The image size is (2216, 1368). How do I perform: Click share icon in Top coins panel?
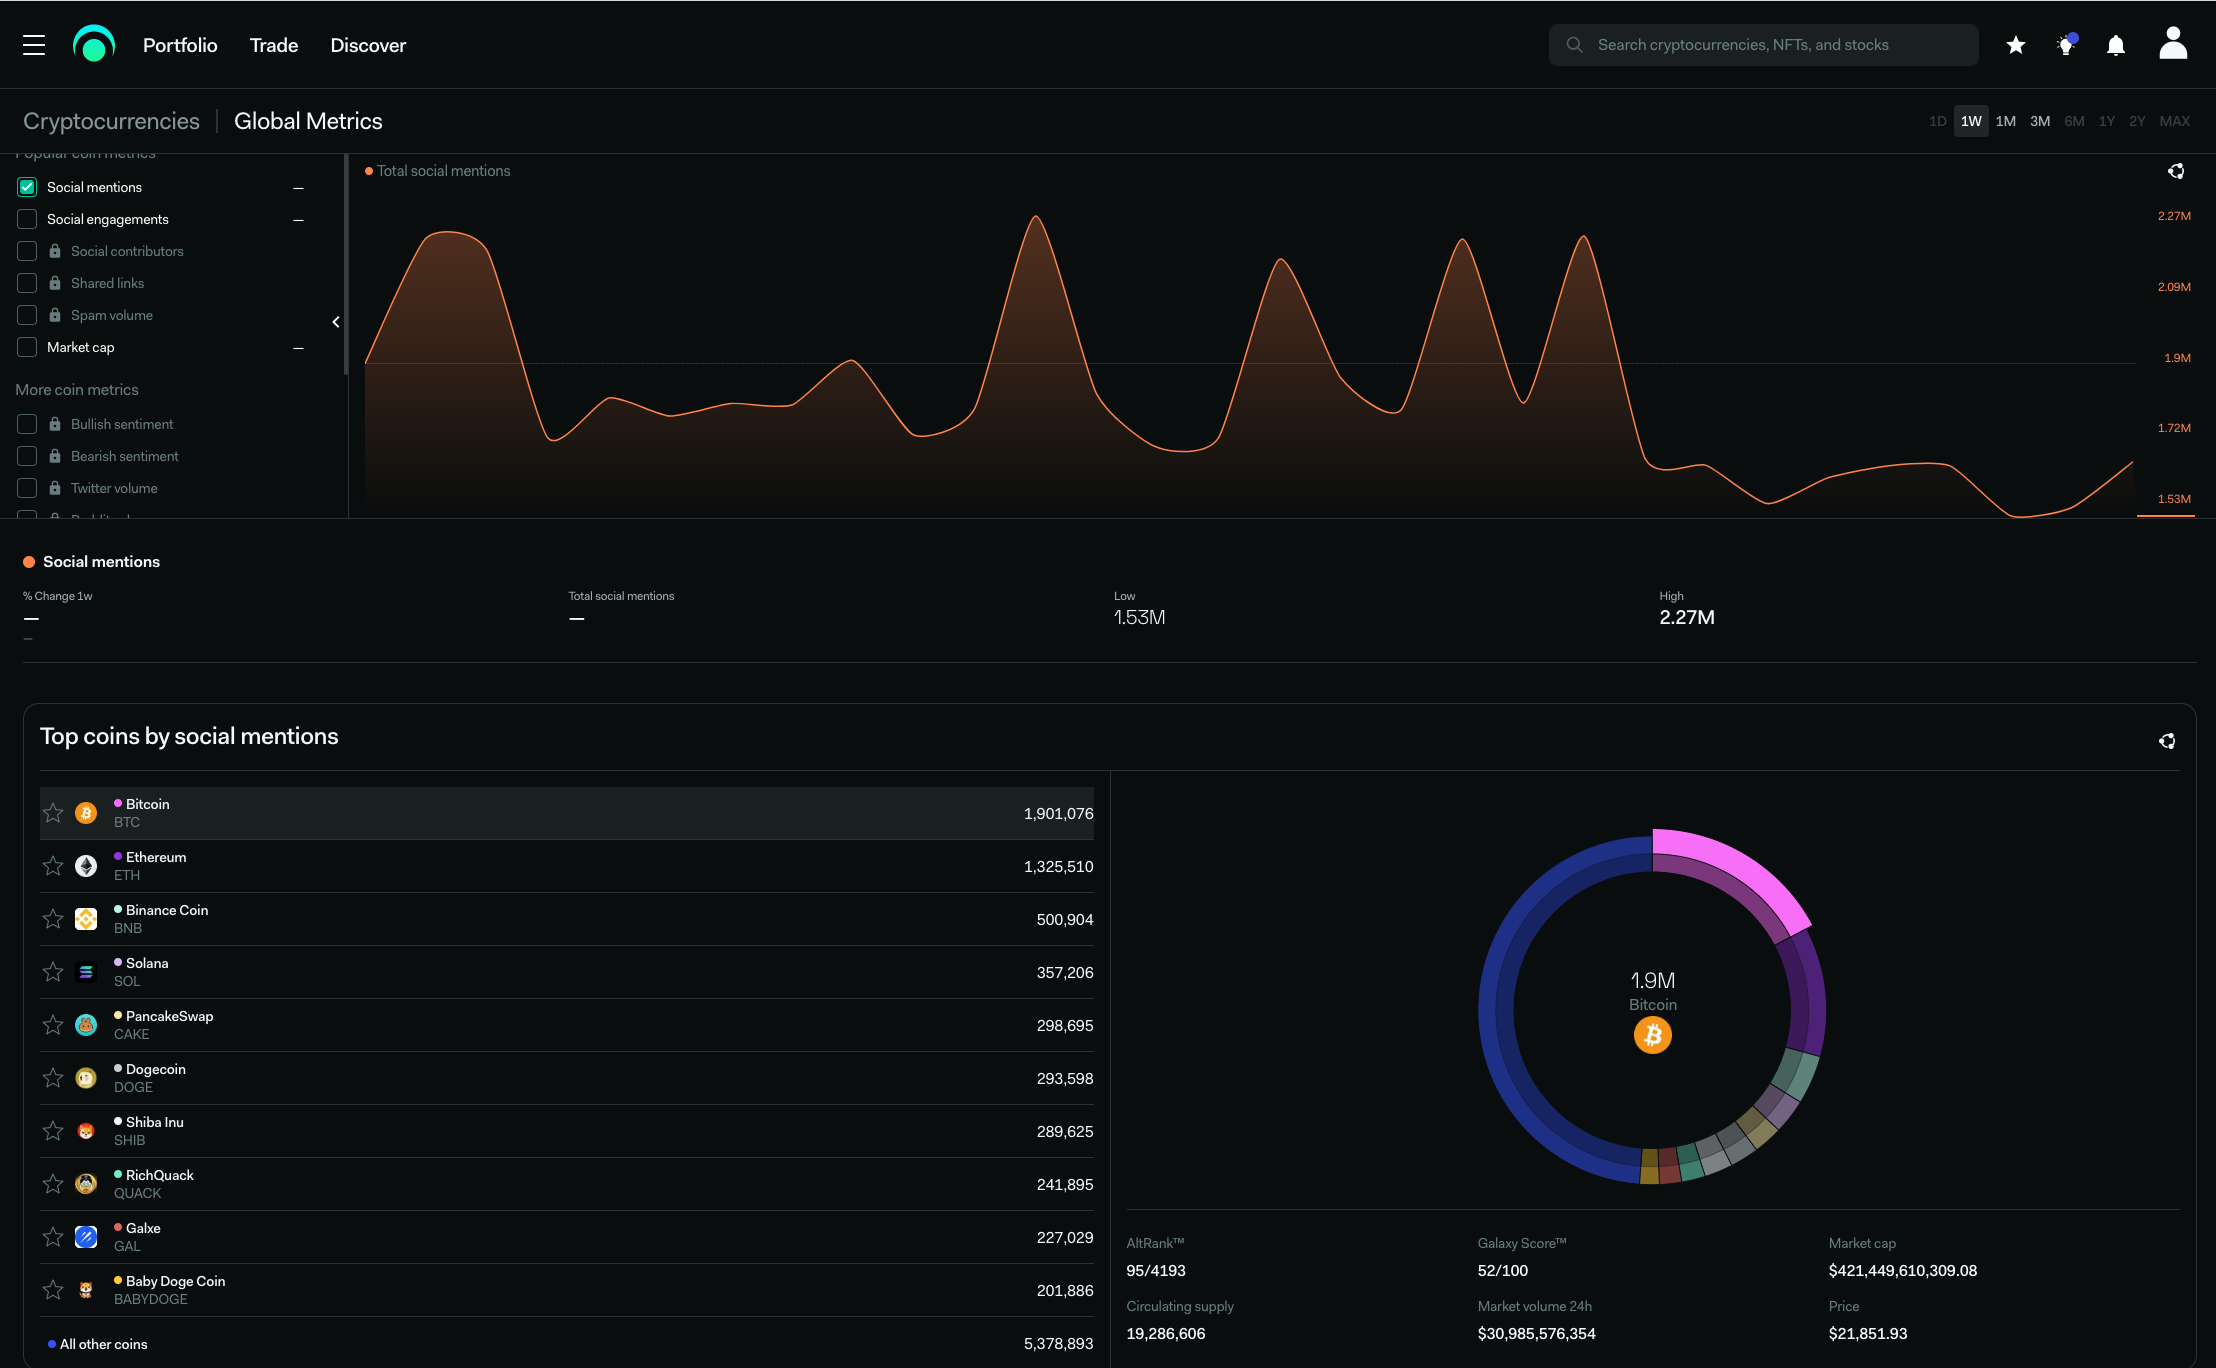(x=2167, y=741)
